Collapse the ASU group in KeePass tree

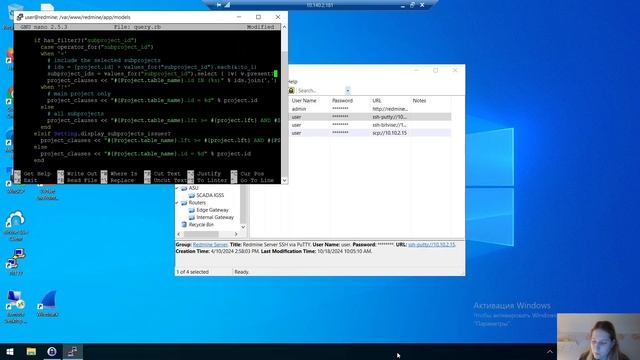[x=177, y=188]
